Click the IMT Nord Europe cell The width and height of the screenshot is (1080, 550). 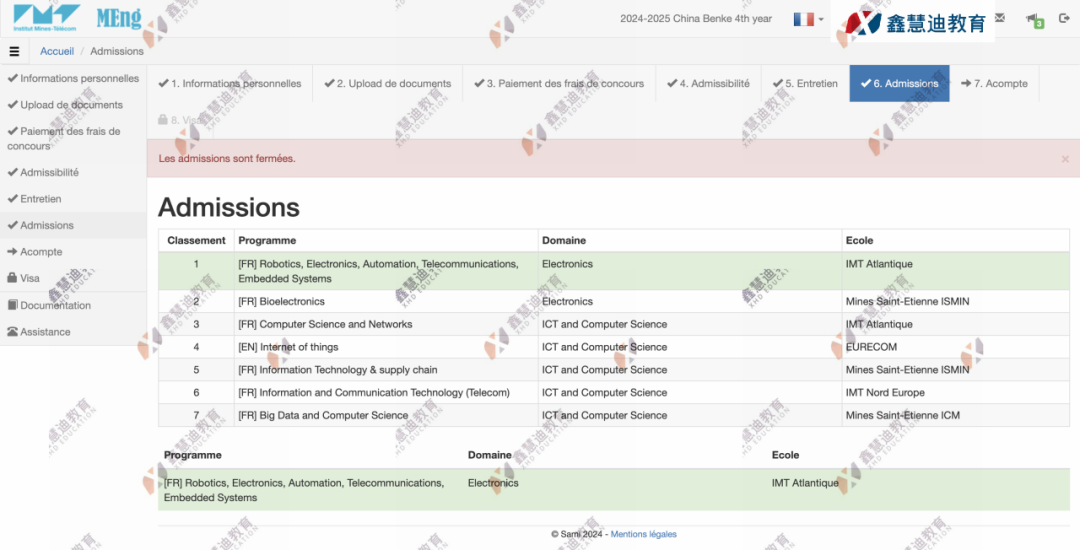(955, 392)
